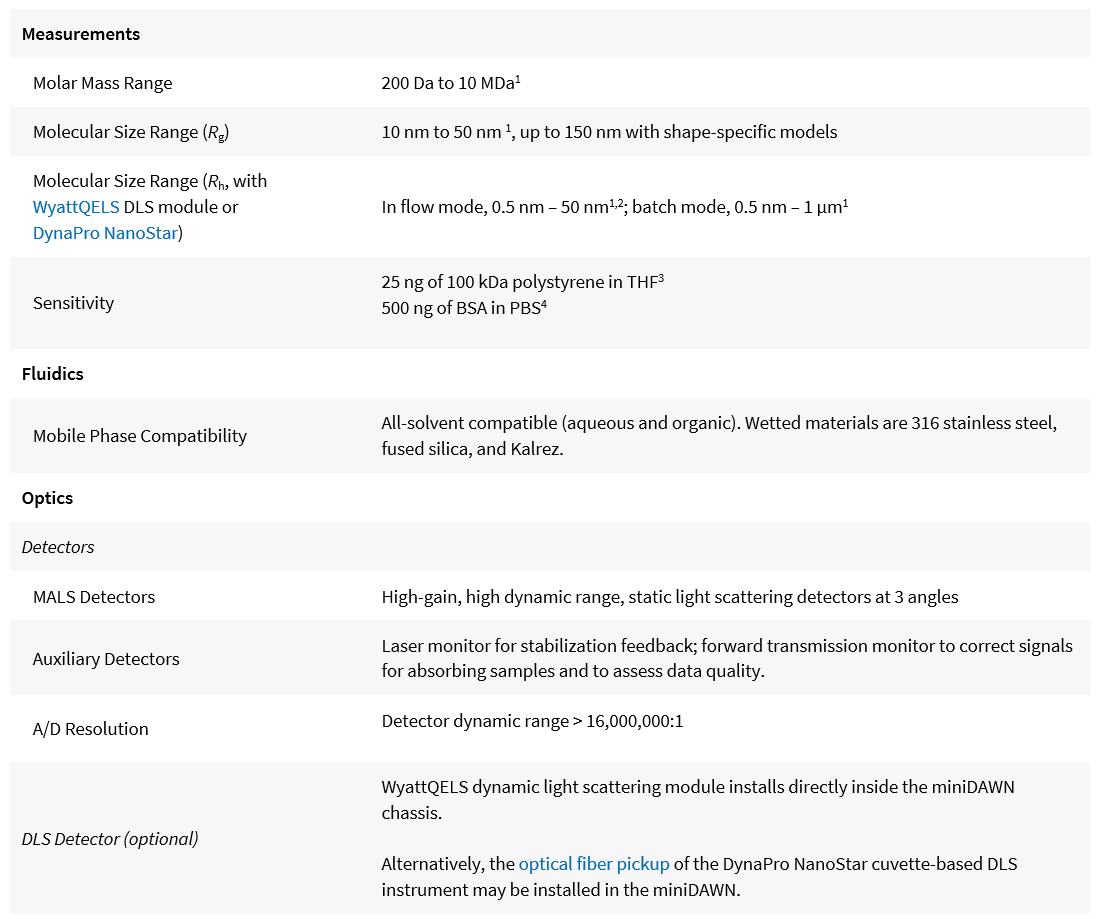The height and width of the screenshot is (919, 1098).
Task: Click the A/D Resolution label
Action: tap(90, 729)
